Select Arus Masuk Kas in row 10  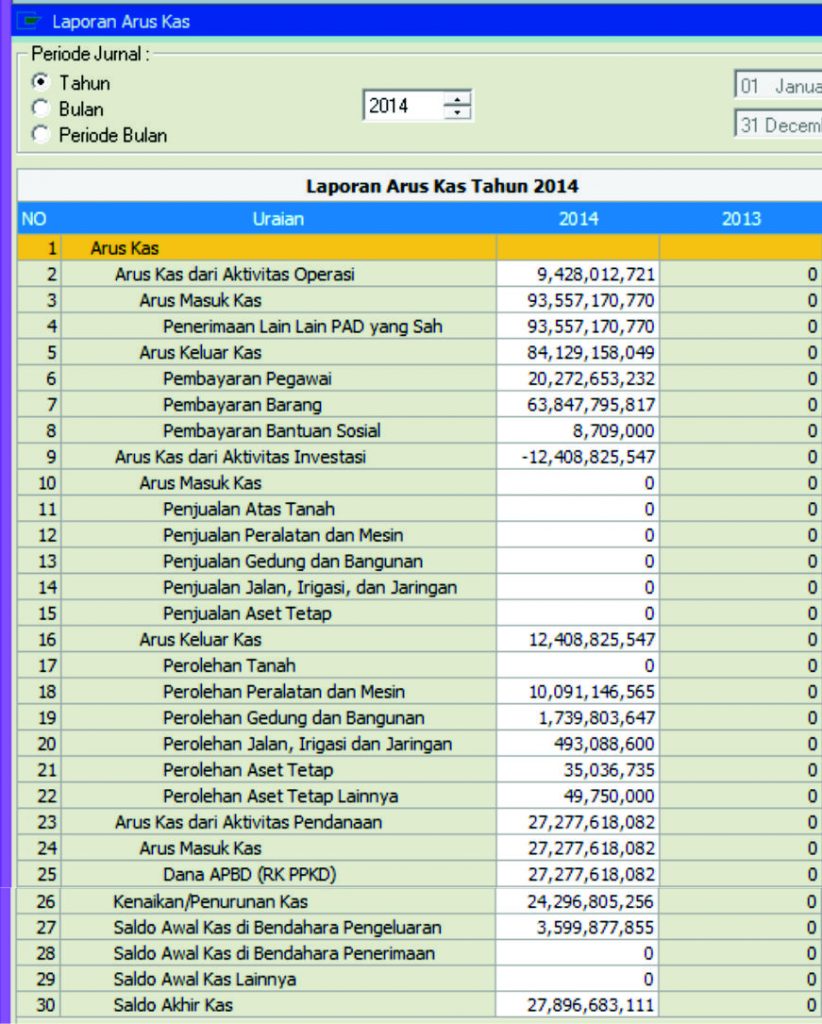point(200,483)
